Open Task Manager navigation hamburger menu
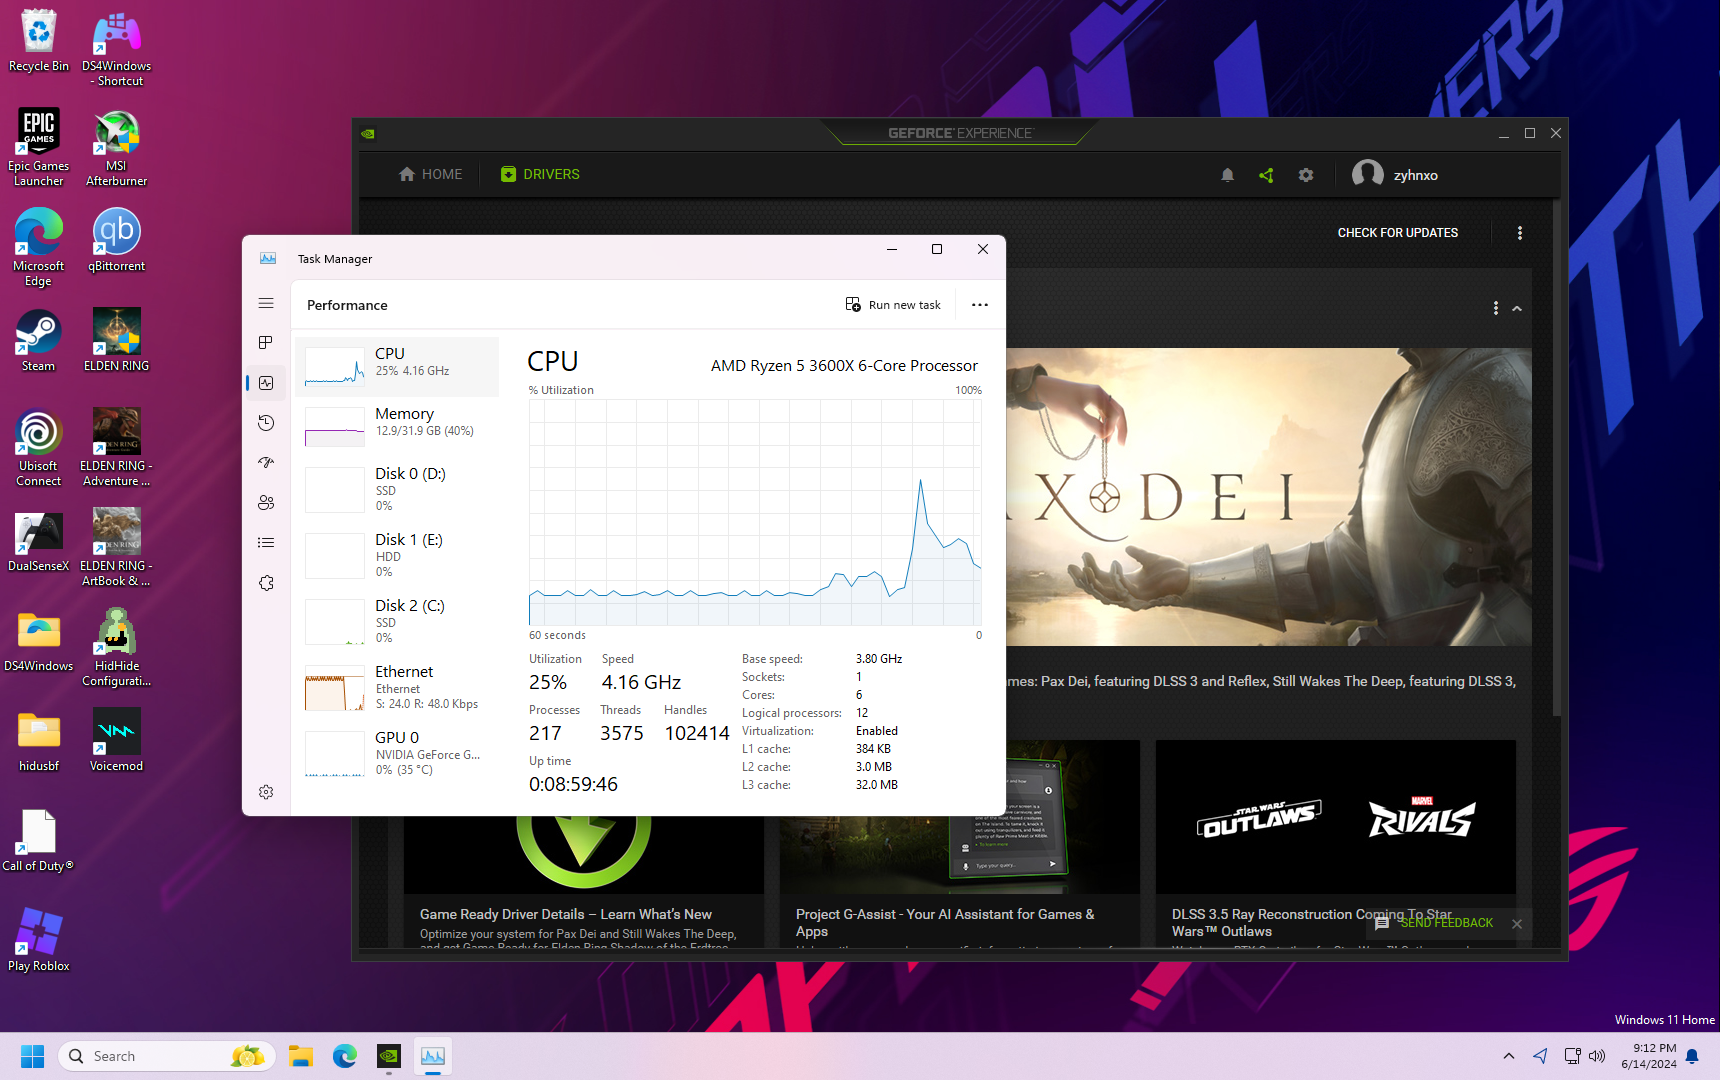The image size is (1720, 1080). [x=266, y=303]
